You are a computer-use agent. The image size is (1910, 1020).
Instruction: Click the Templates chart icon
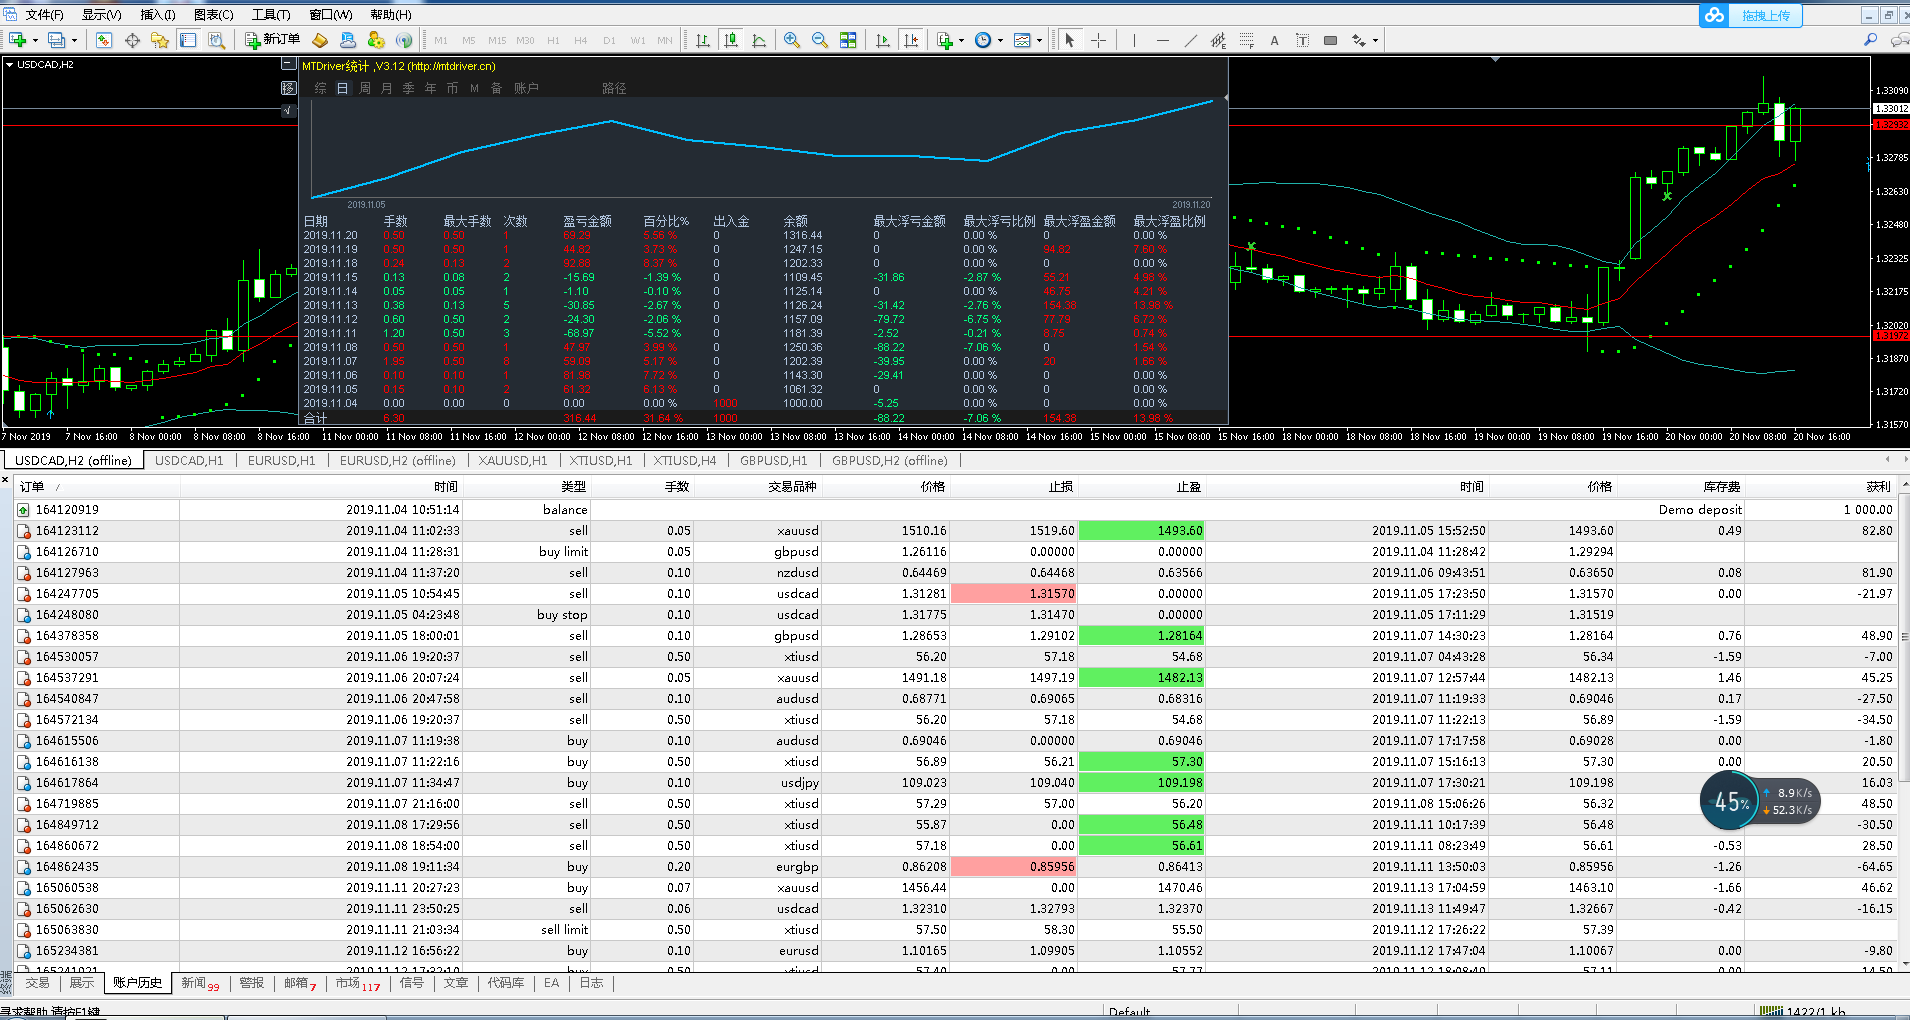(x=1022, y=40)
